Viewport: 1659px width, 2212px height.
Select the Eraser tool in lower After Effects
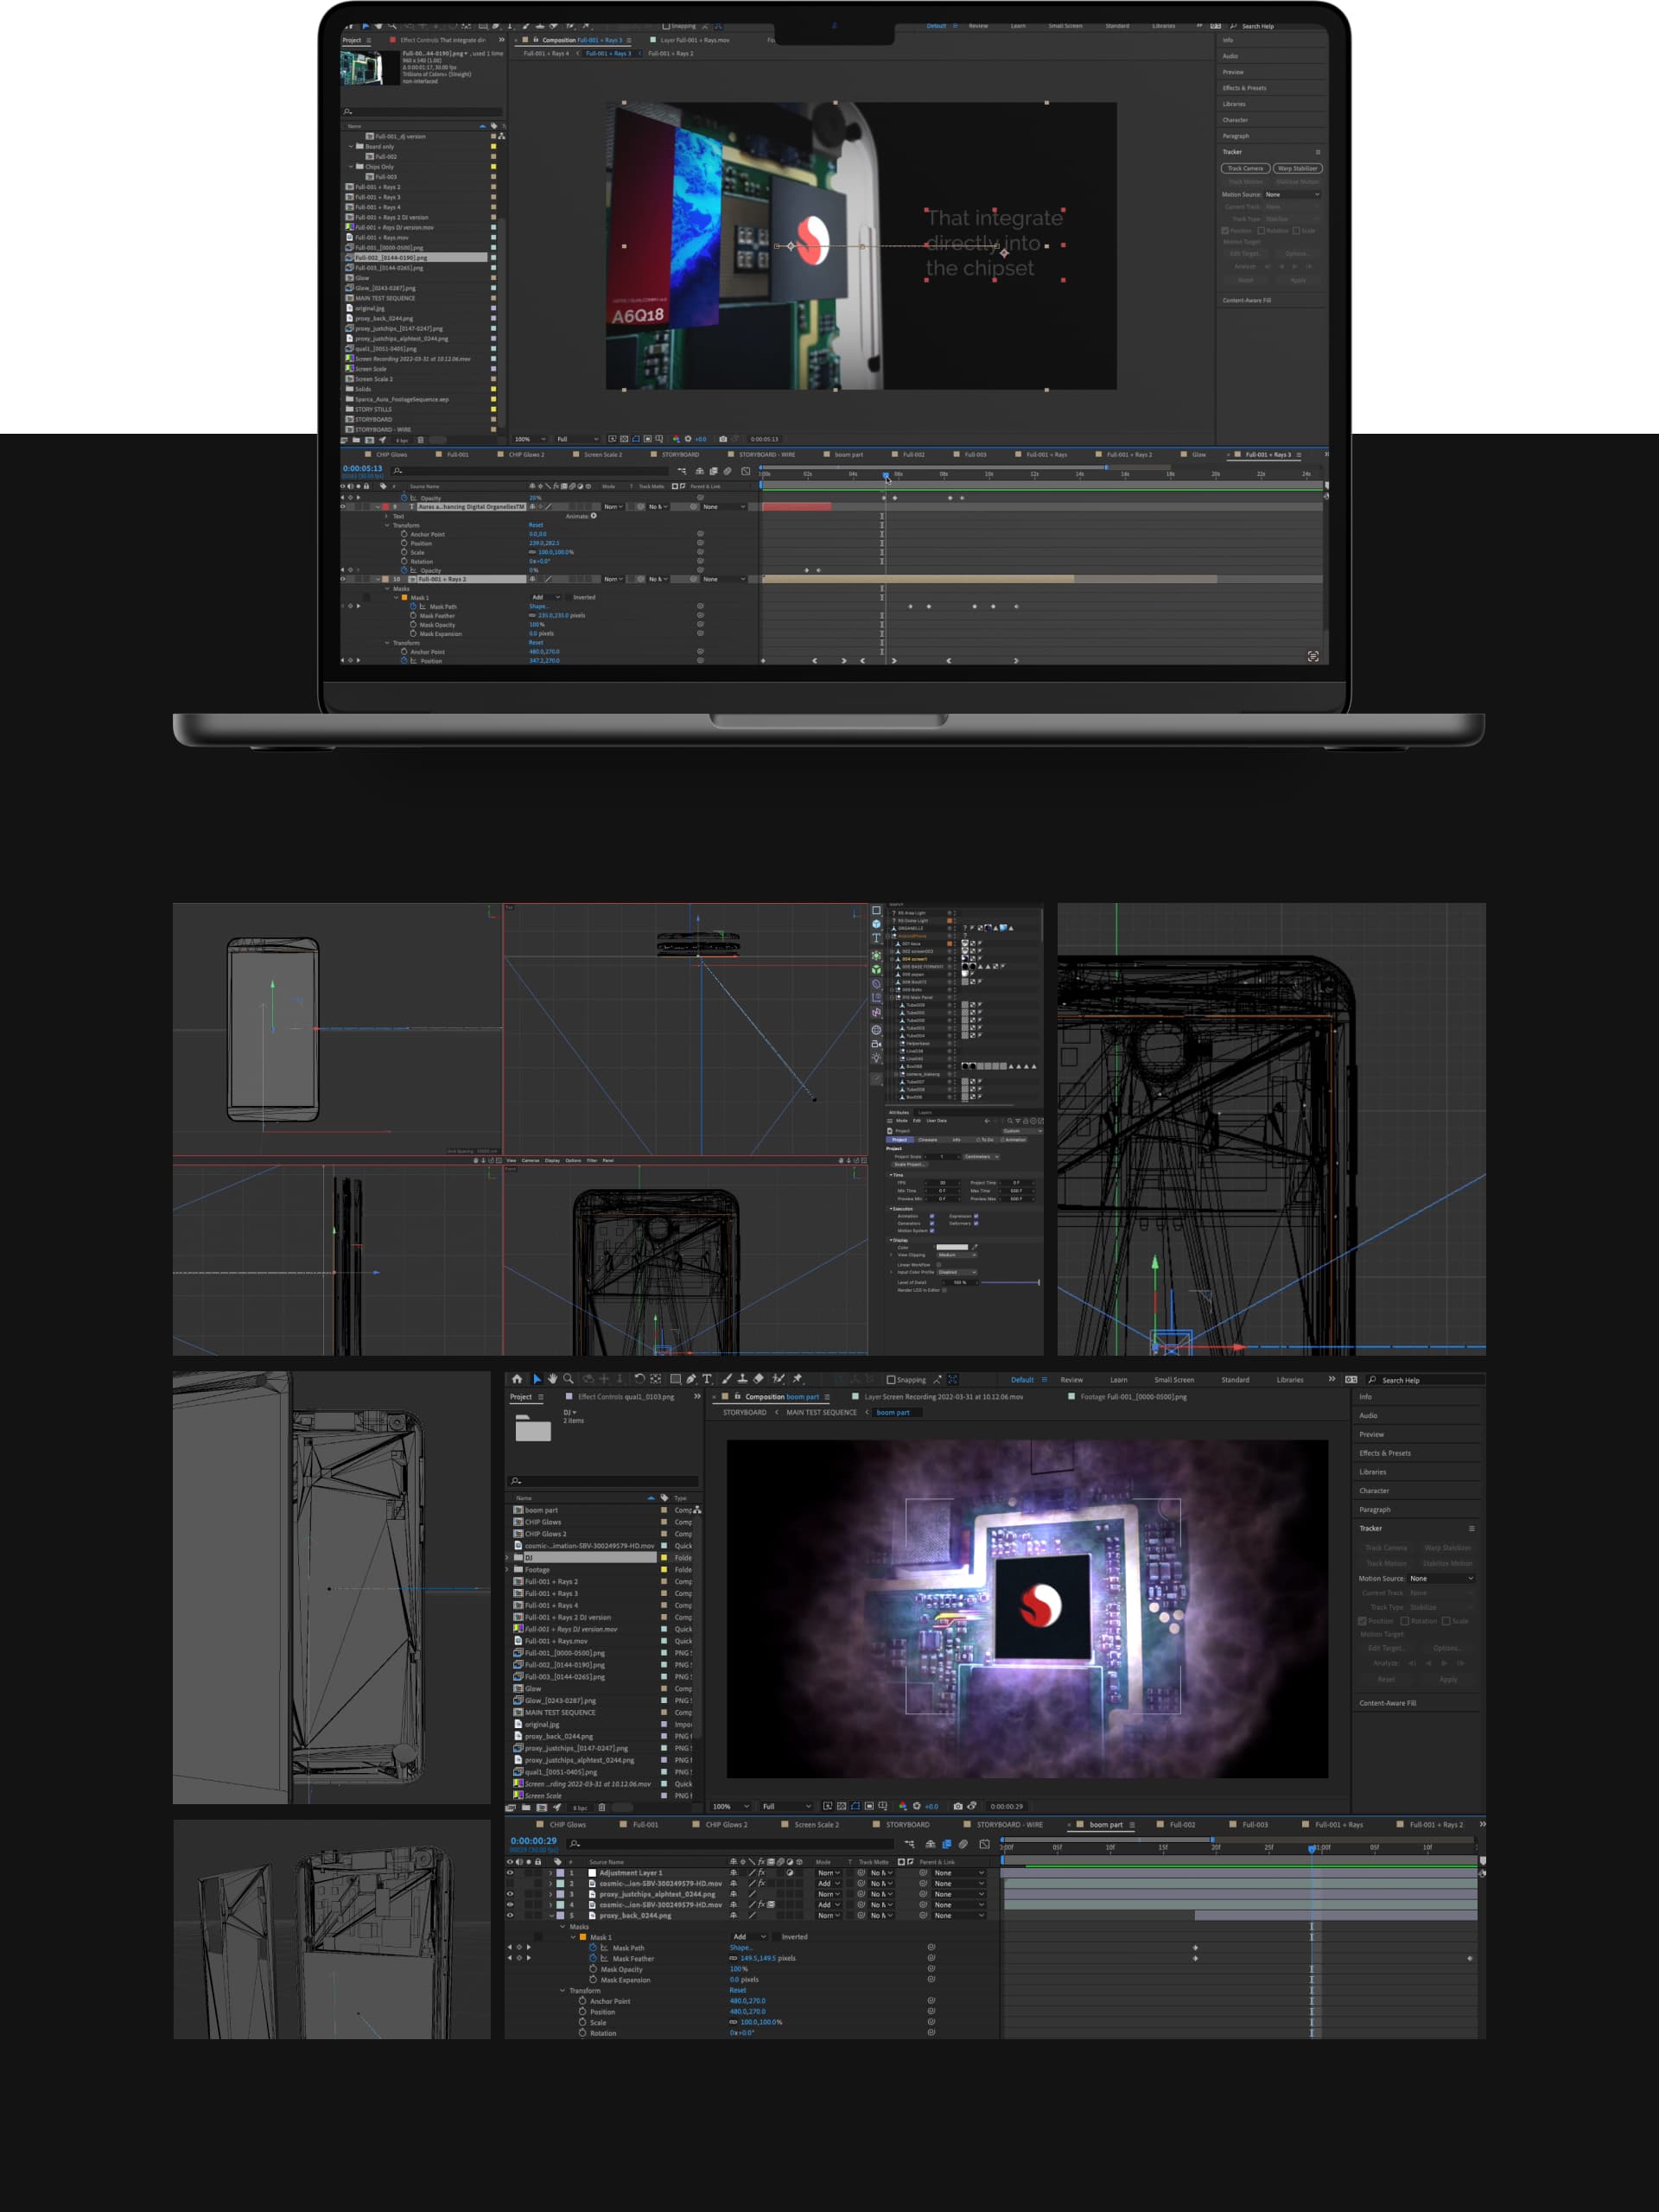[x=759, y=1379]
